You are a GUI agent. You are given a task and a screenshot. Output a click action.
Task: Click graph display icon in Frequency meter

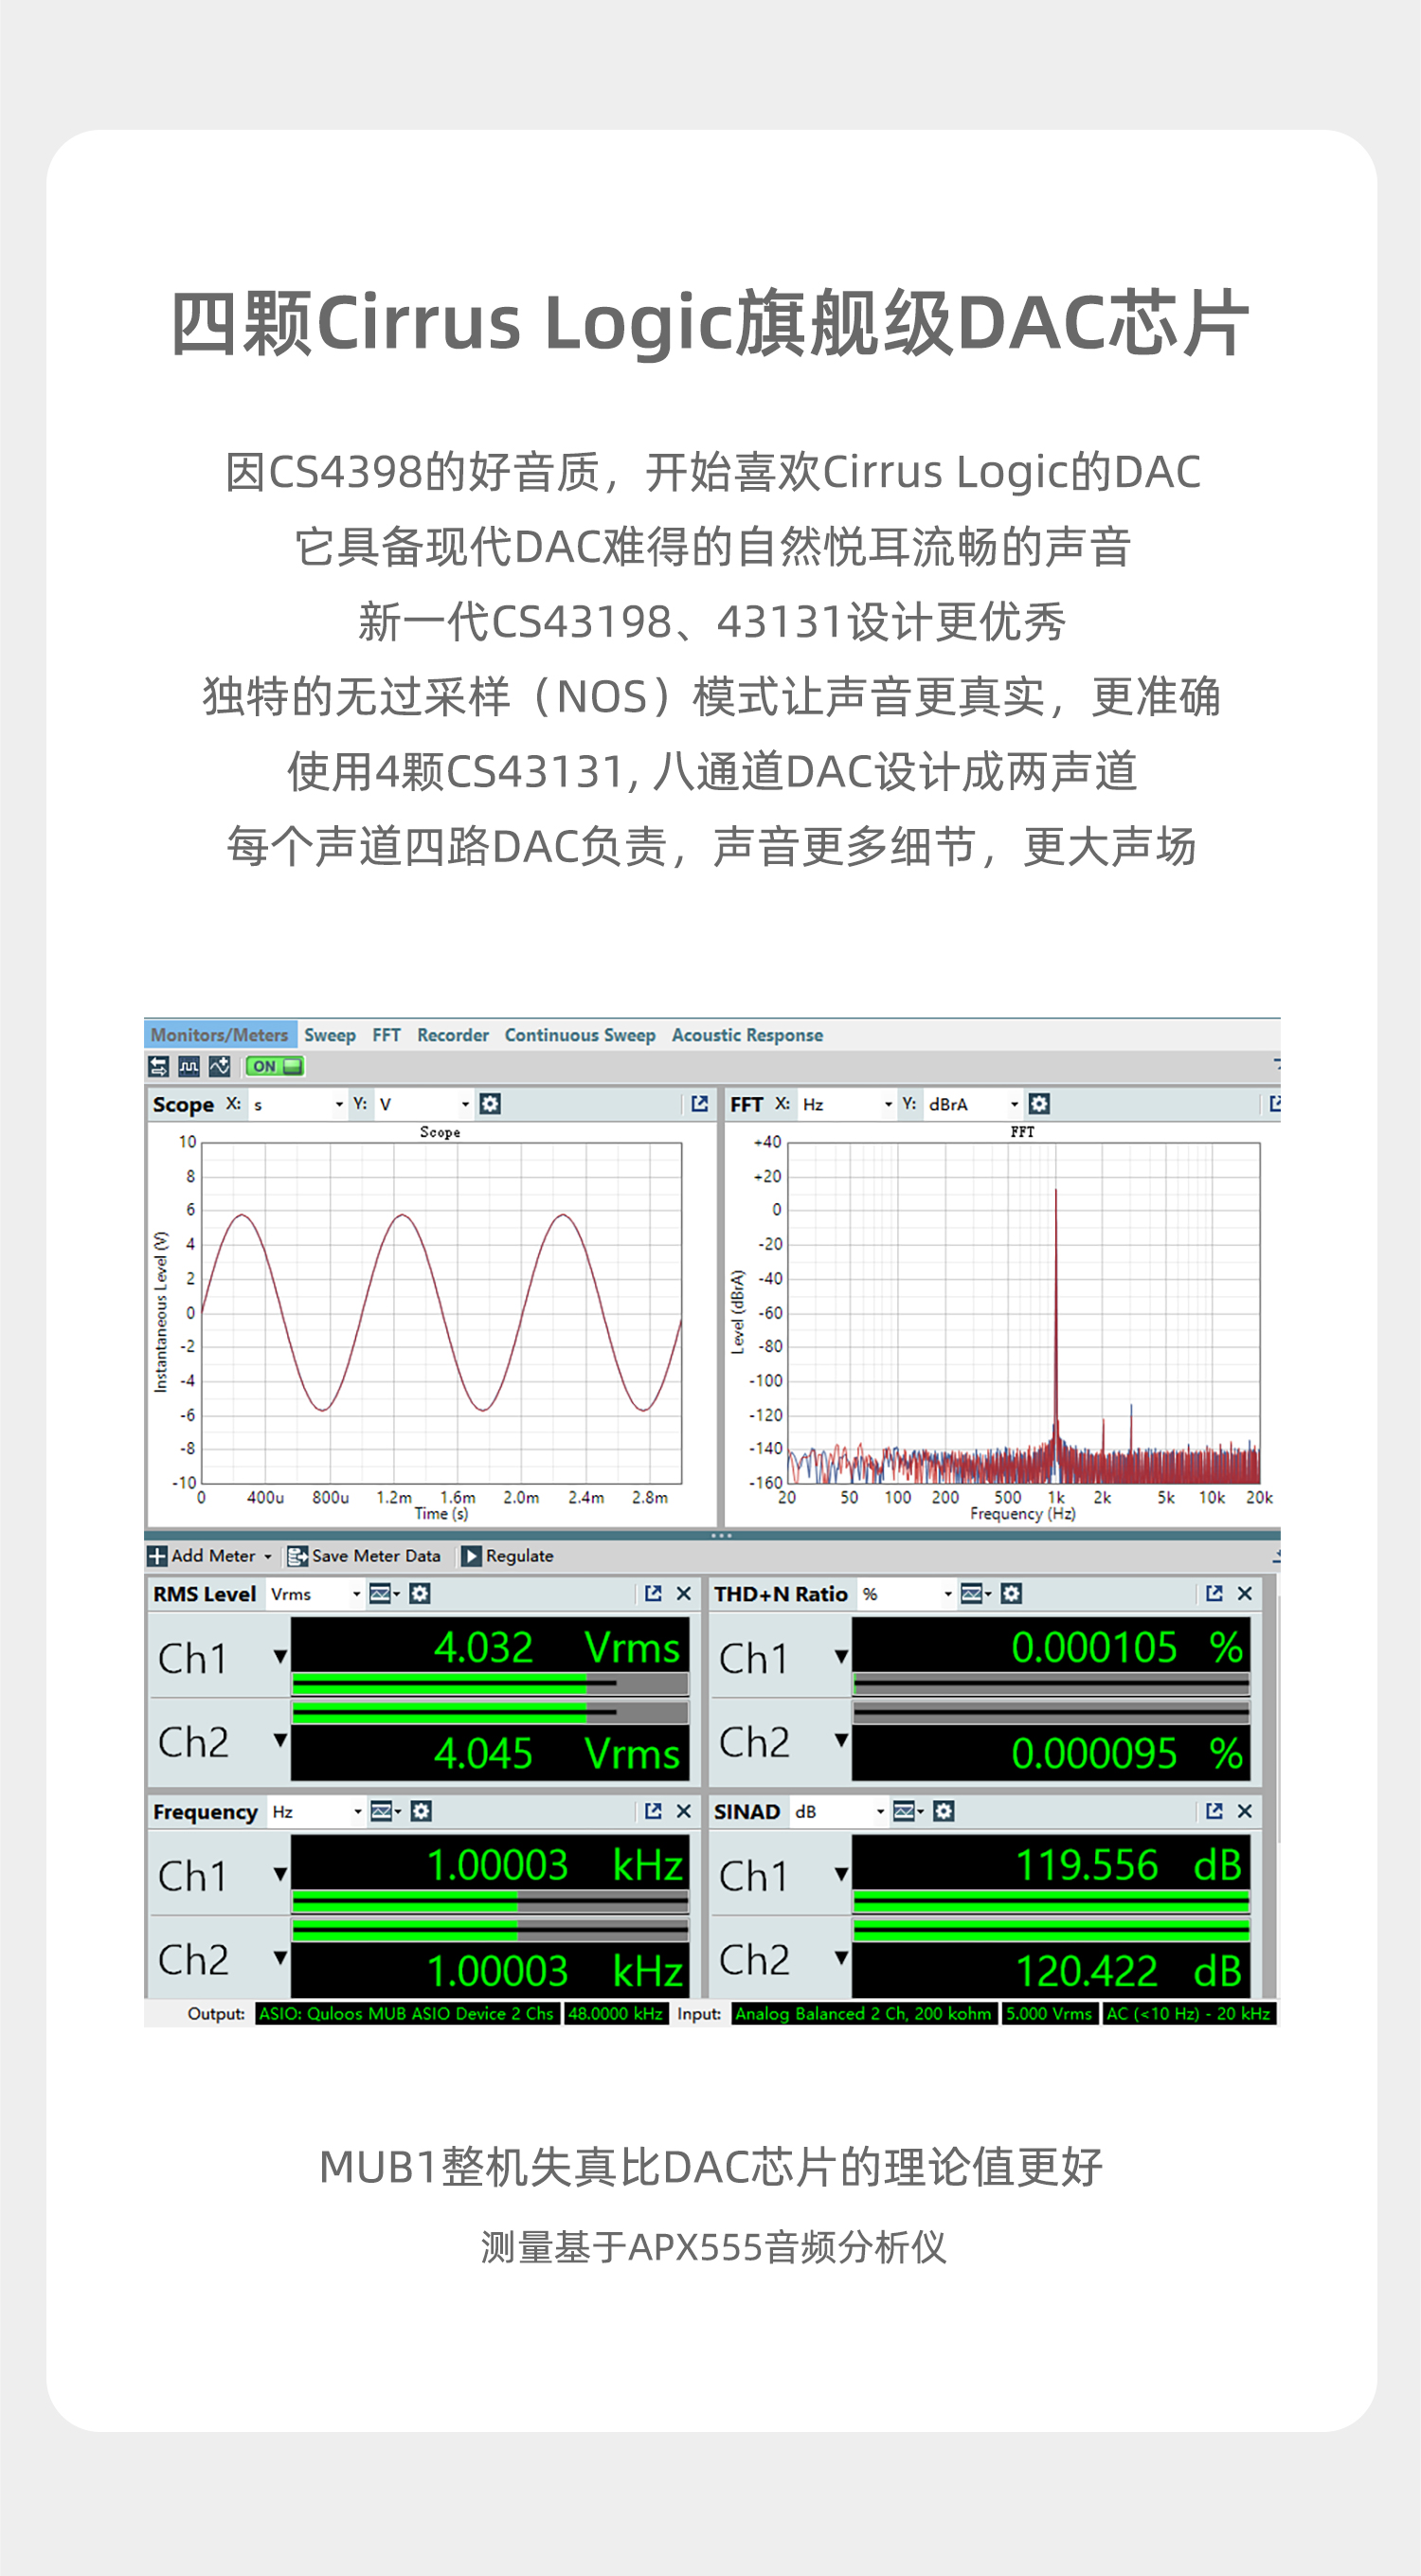tap(382, 1812)
